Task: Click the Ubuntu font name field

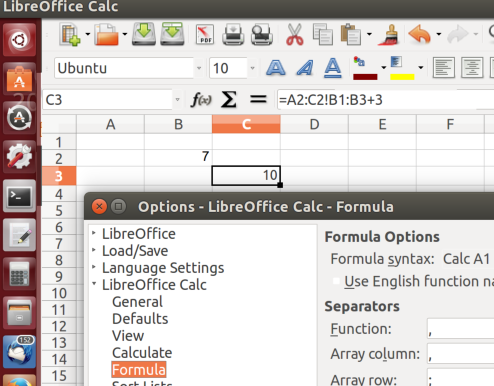Action: [x=124, y=68]
